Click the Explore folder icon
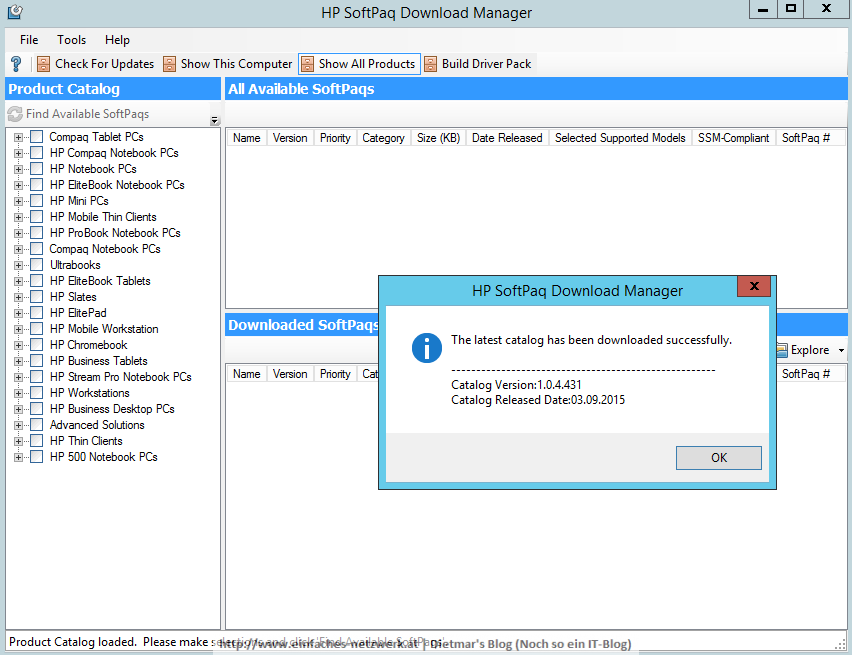This screenshot has width=852, height=655. [x=782, y=350]
